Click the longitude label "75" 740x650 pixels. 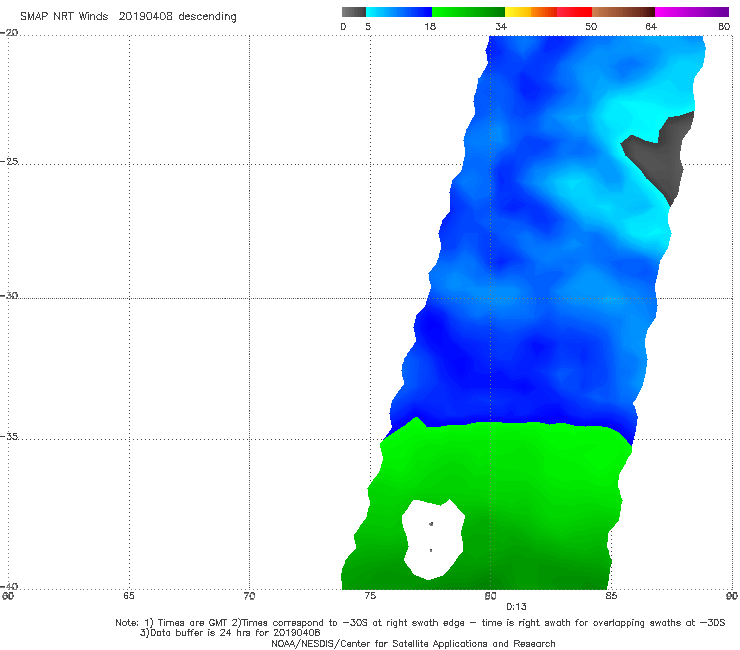pyautogui.click(x=370, y=596)
